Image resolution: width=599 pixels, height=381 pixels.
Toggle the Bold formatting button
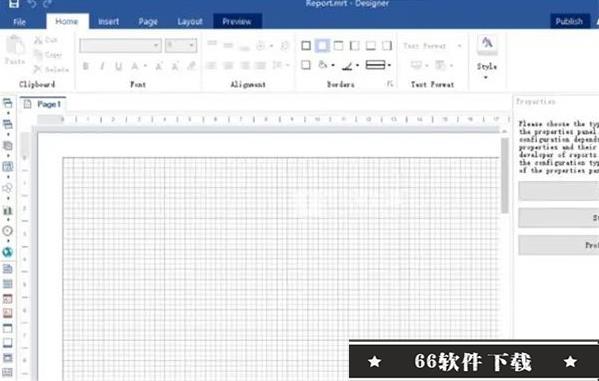(x=86, y=66)
